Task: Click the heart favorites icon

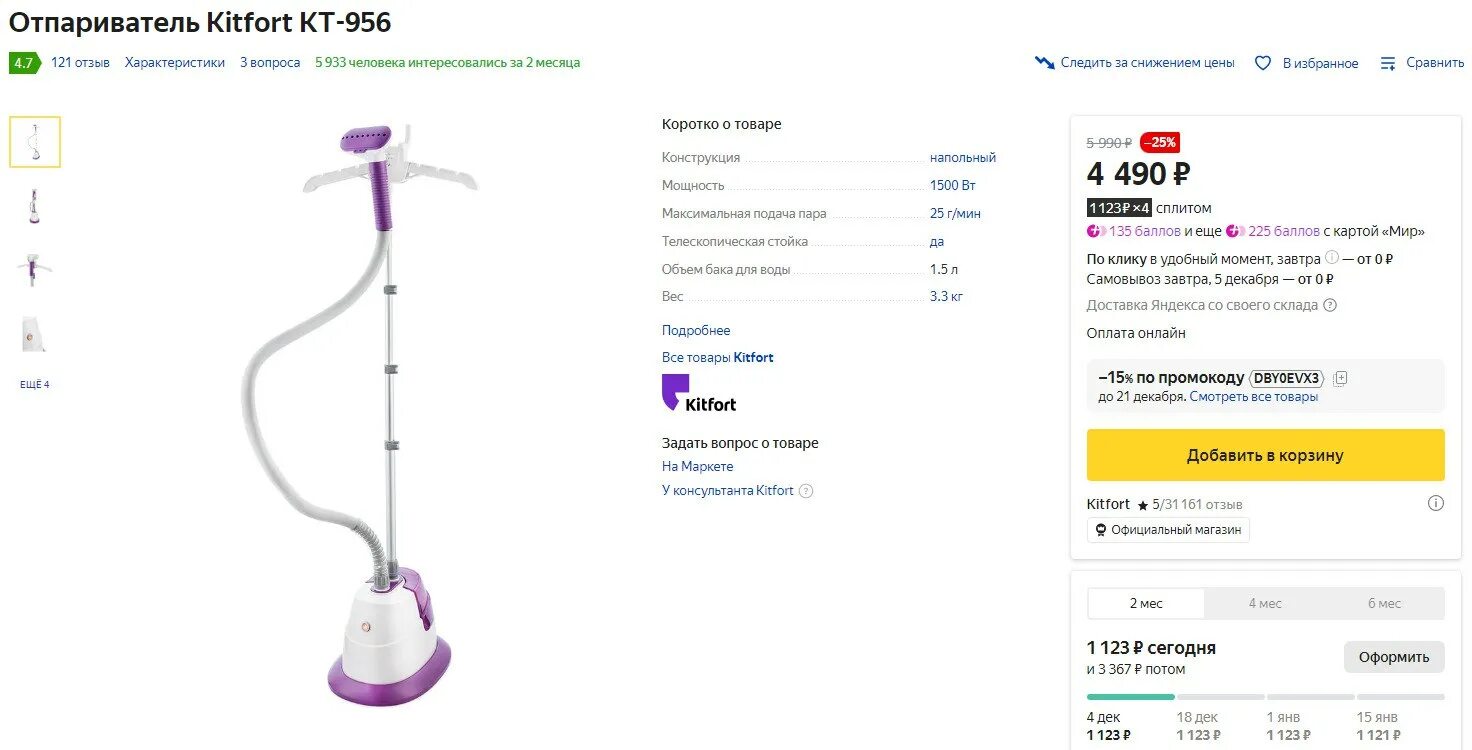Action: tap(1263, 63)
